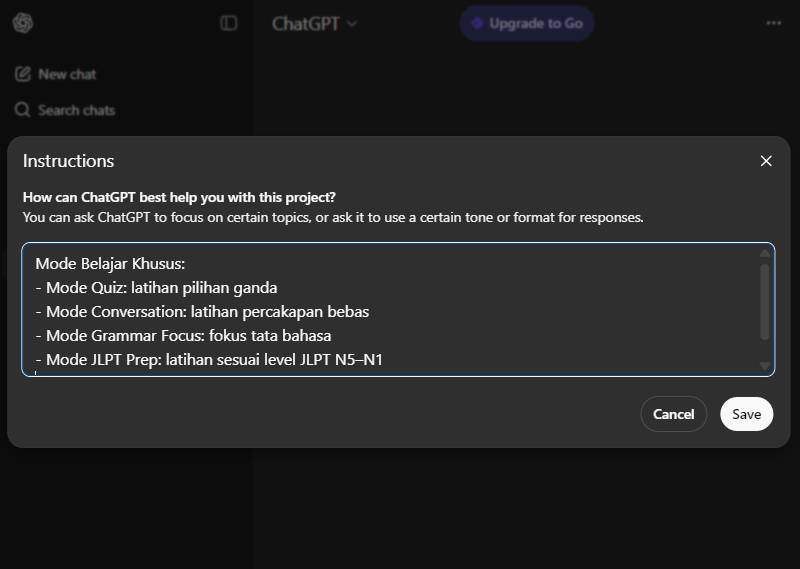Click the Search chats magnifier icon
Image resolution: width=800 pixels, height=569 pixels.
(x=22, y=110)
